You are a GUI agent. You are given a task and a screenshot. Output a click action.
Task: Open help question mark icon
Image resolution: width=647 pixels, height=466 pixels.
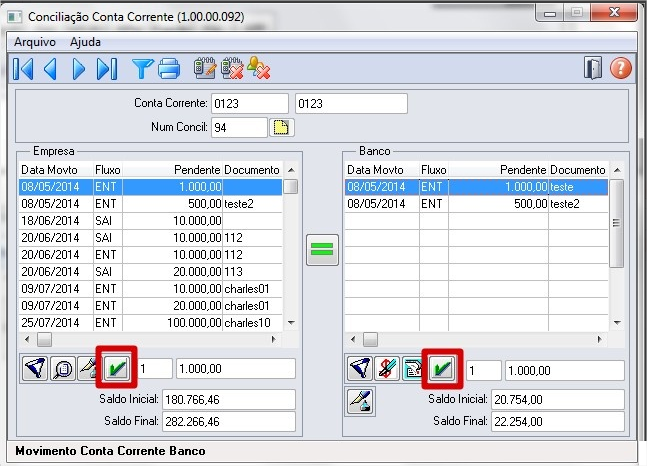(x=621, y=68)
